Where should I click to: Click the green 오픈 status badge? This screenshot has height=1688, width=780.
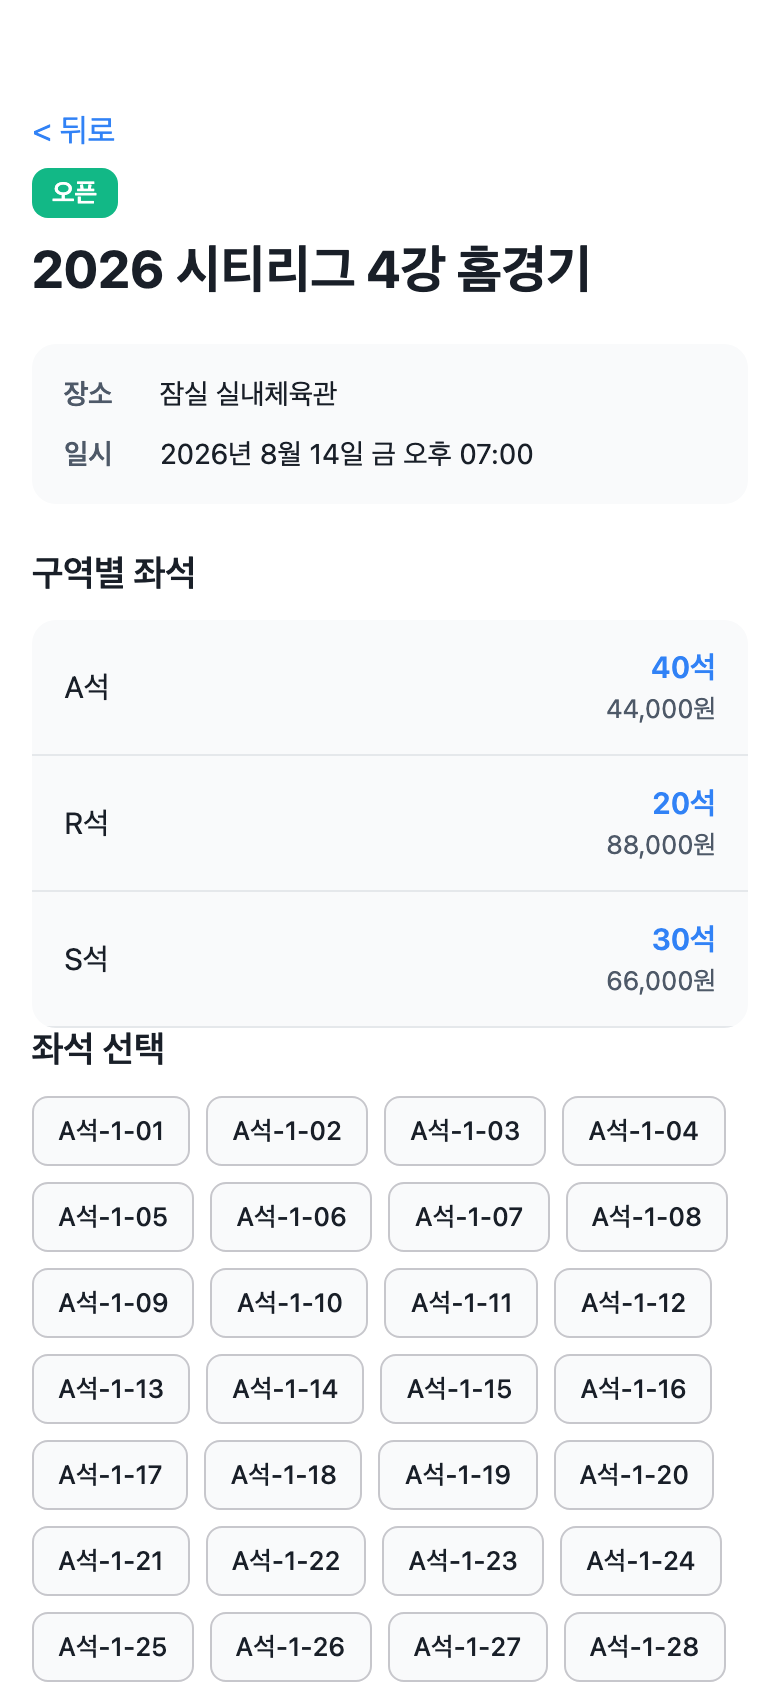[x=75, y=193]
